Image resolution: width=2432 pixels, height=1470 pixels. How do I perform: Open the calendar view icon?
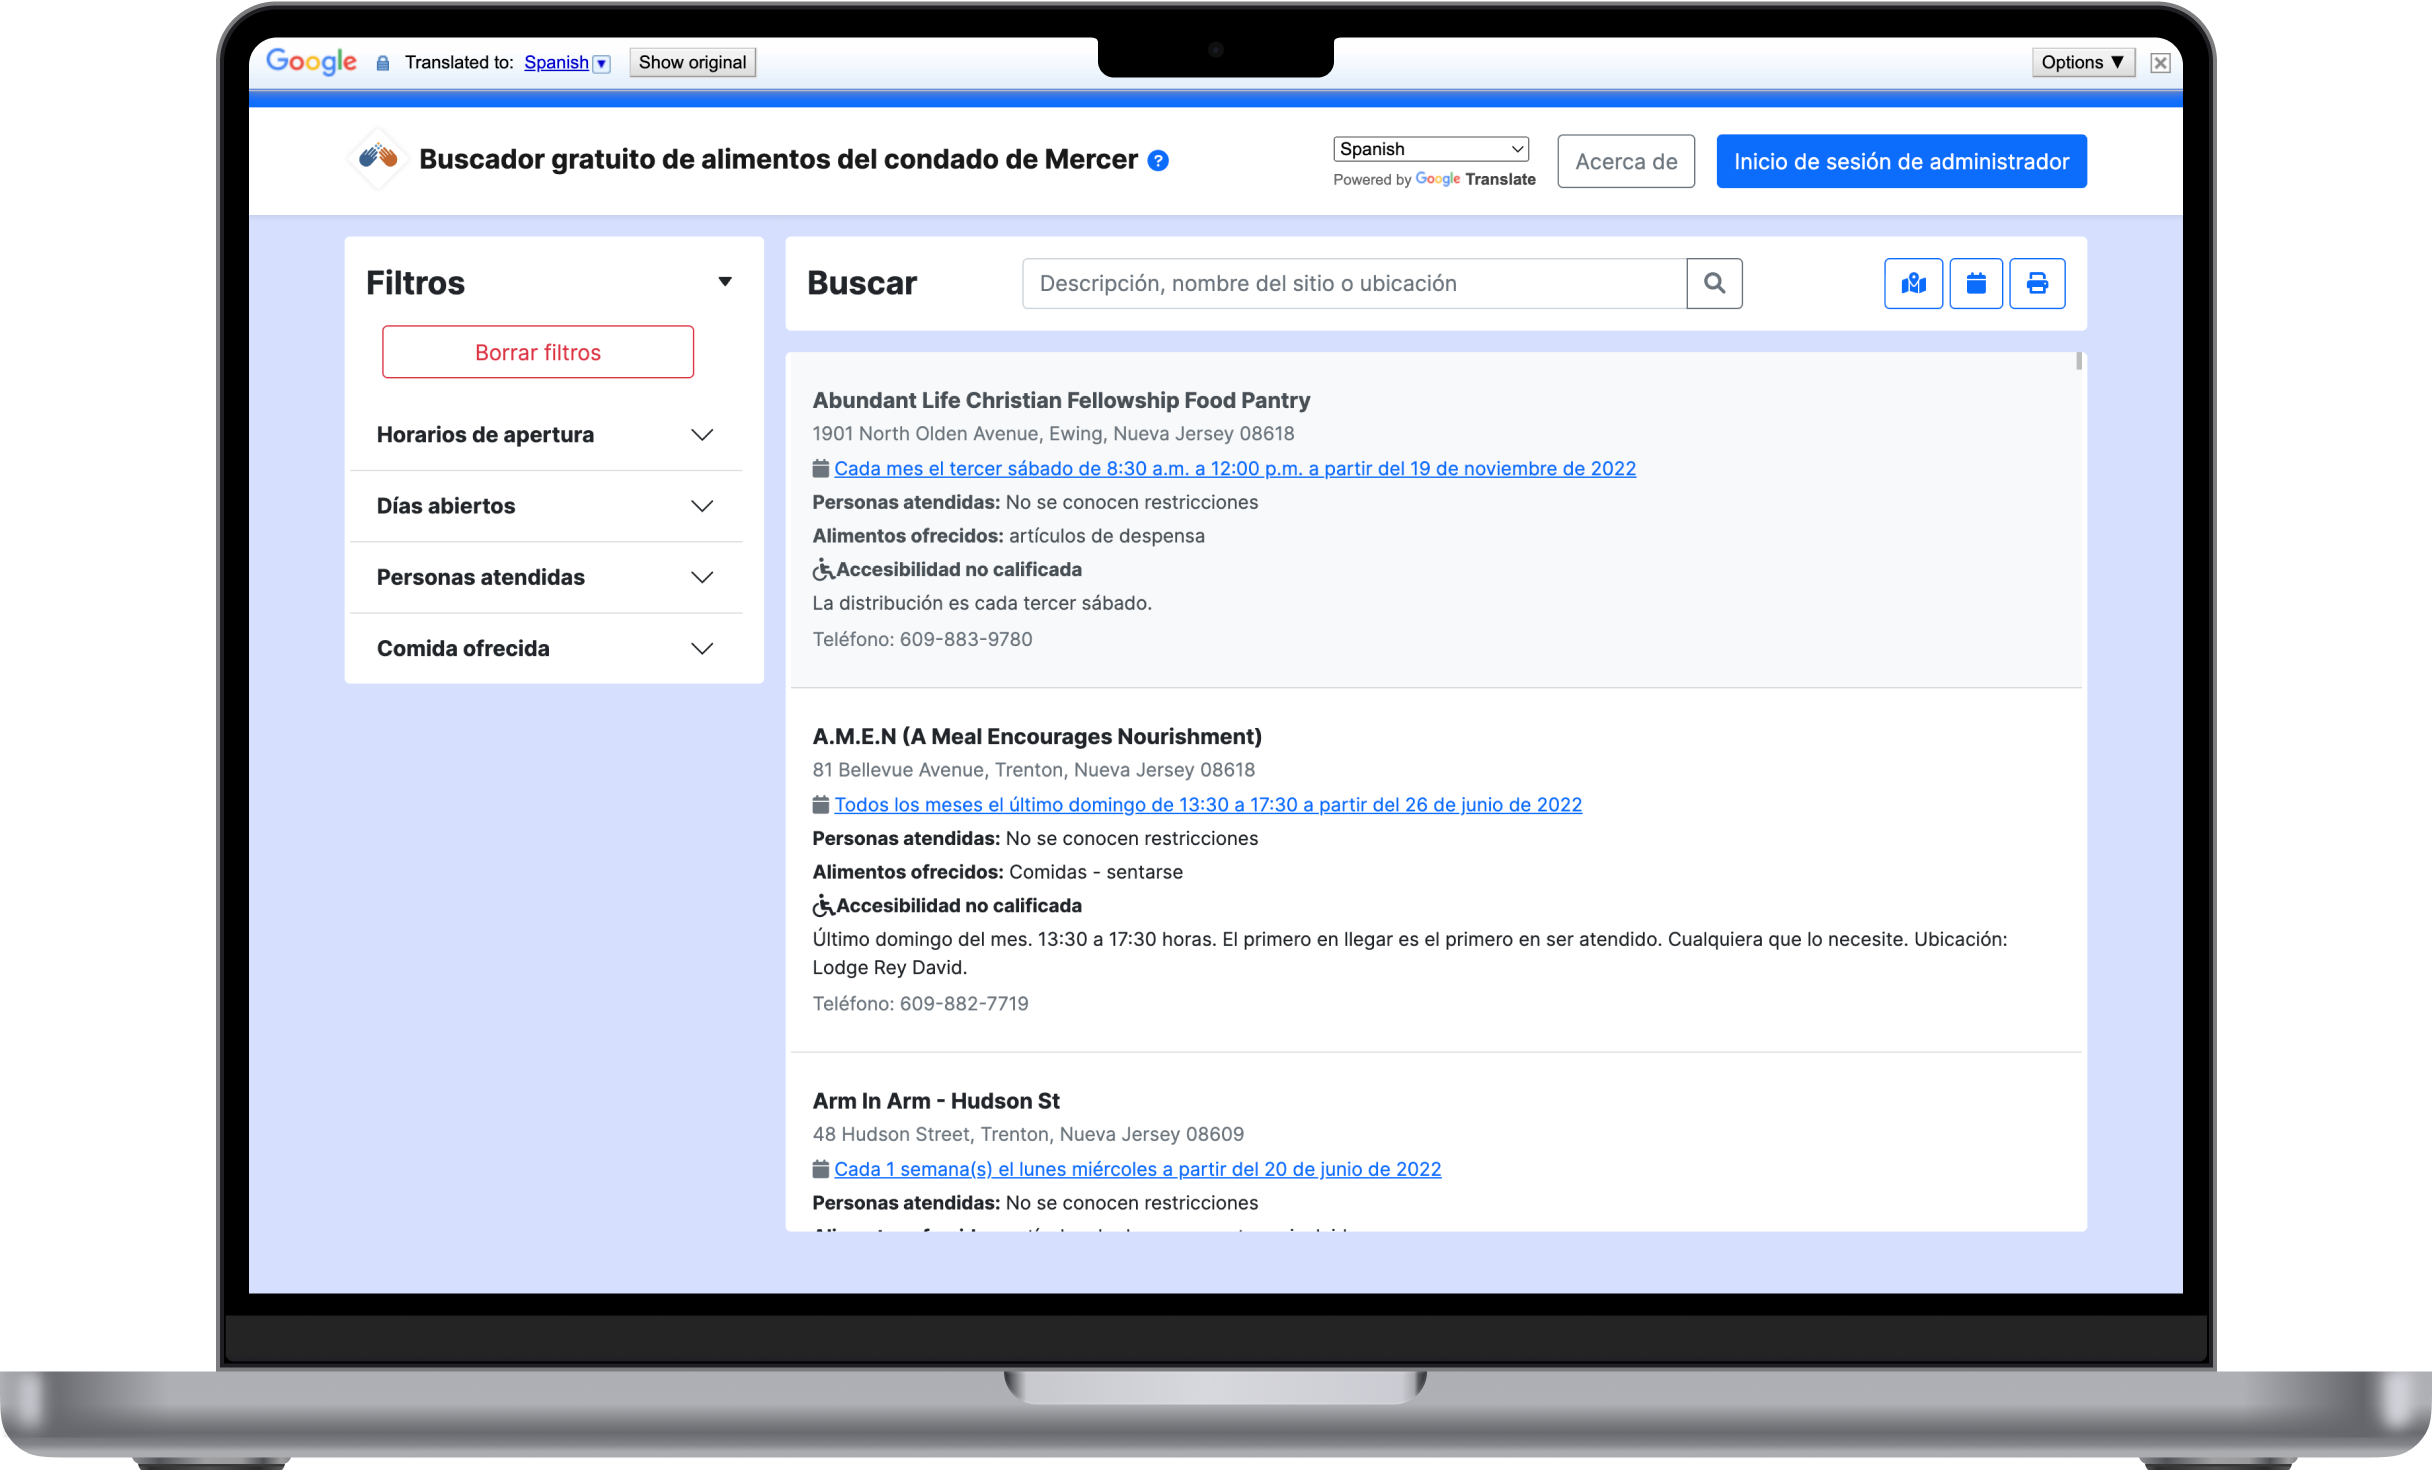coord(1975,284)
